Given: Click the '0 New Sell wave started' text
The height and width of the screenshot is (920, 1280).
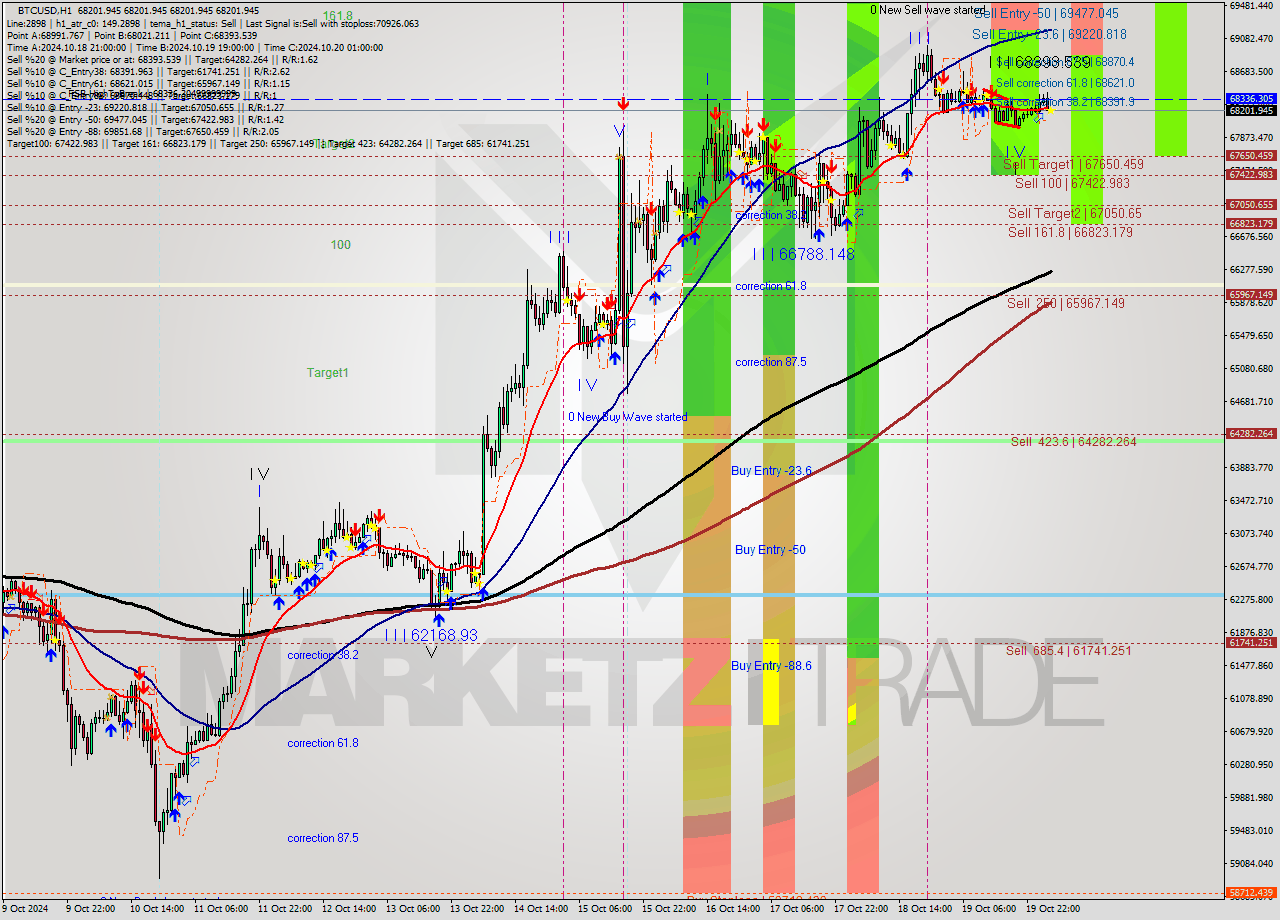Looking at the screenshot, I should tap(928, 10).
